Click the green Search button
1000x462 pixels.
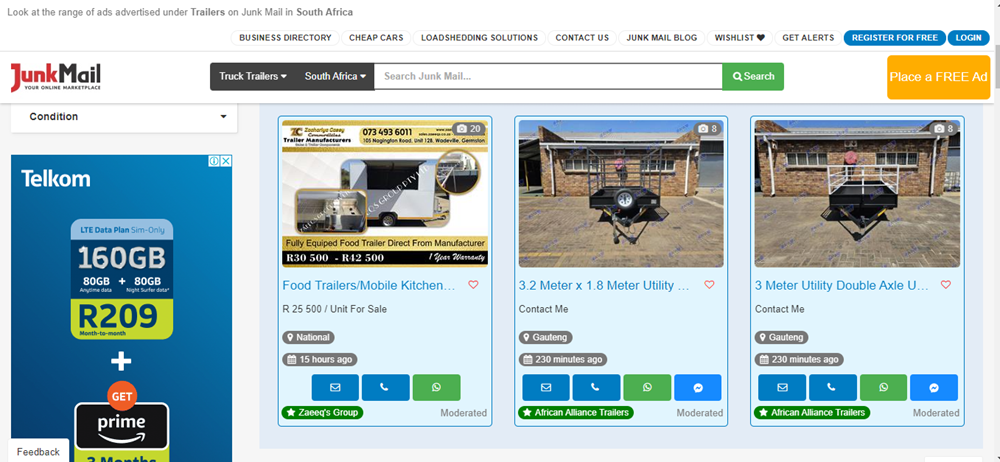(753, 76)
